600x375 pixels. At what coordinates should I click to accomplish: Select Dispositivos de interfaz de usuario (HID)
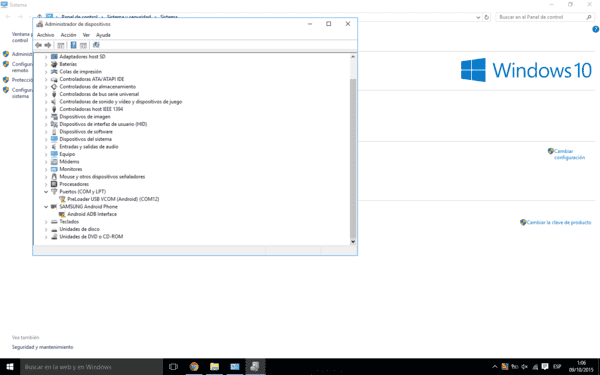pyautogui.click(x=103, y=124)
